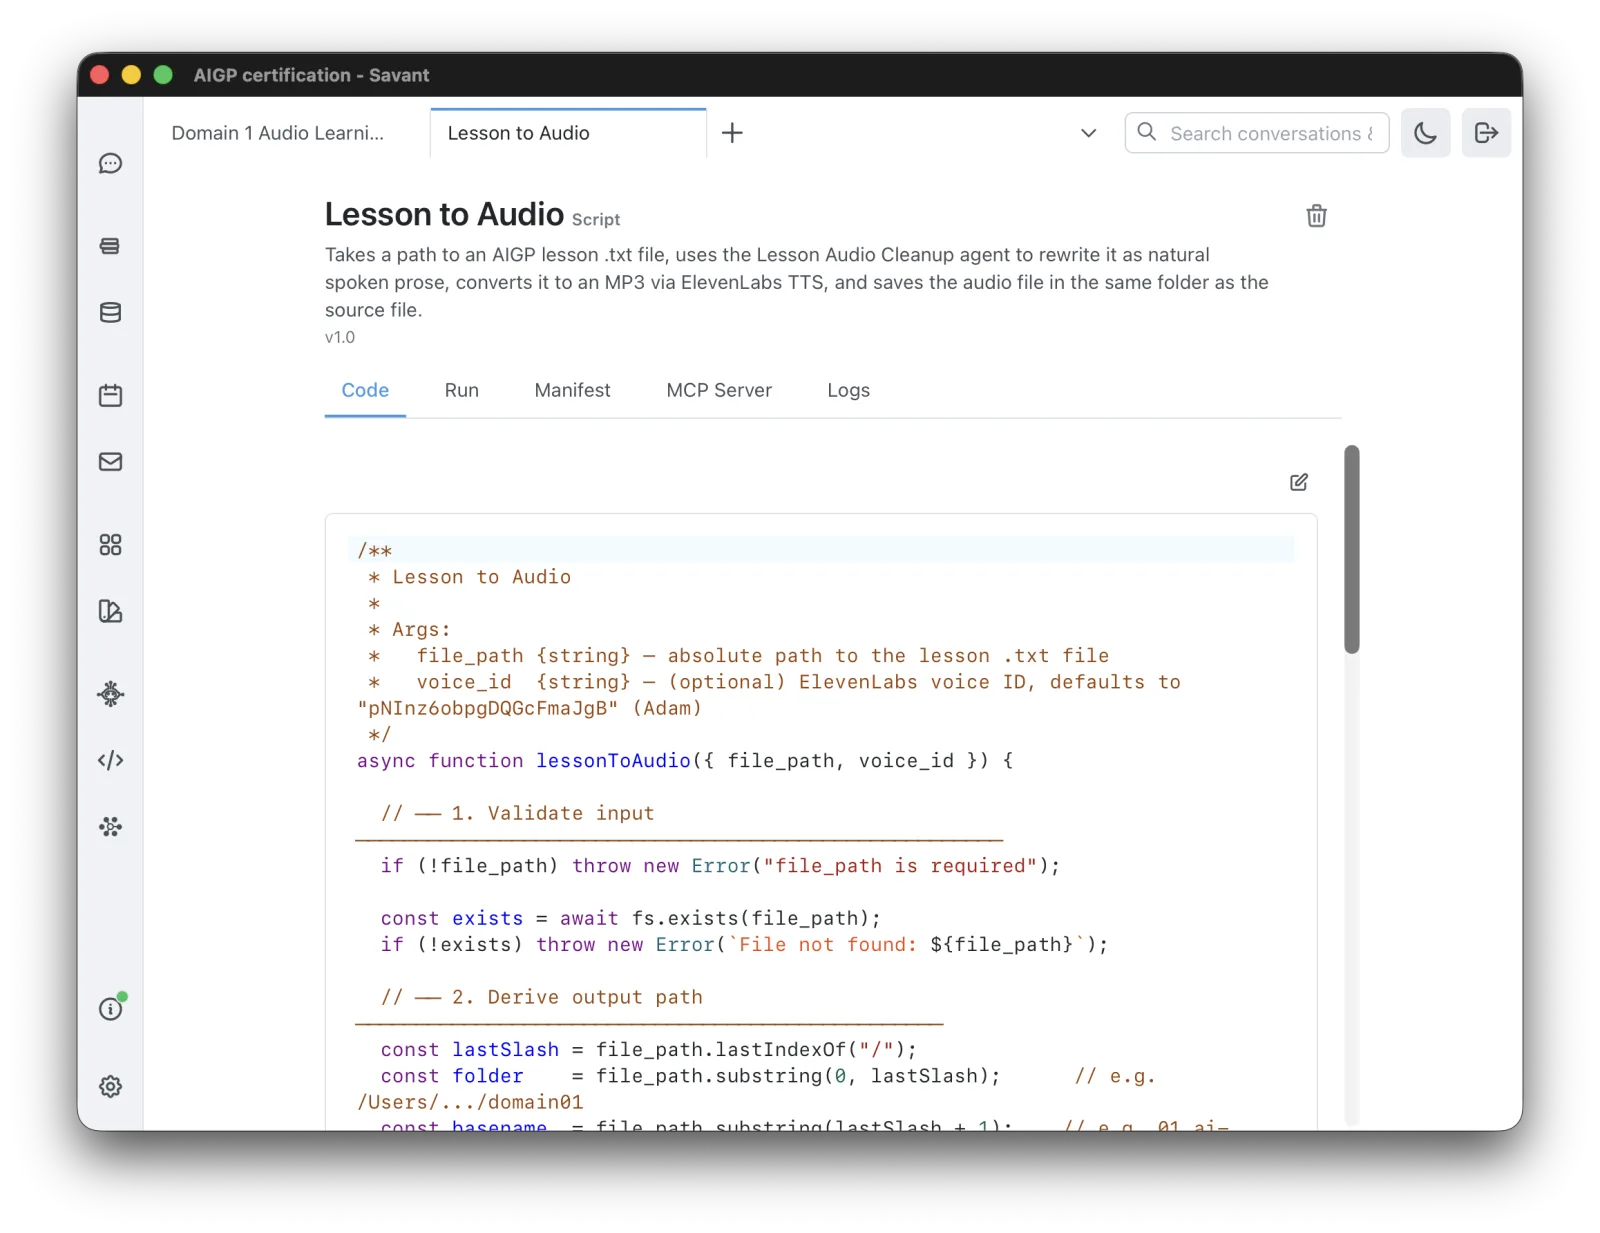Click the window title 'AIGP certification - Savant'
Viewport: 1600px width, 1233px height.
coord(311,75)
